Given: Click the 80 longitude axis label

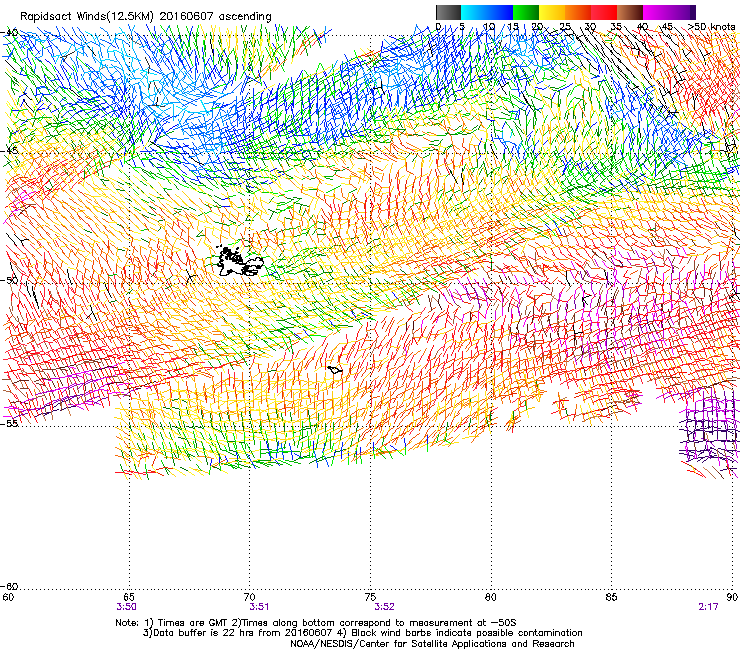Looking at the screenshot, I should 491,597.
